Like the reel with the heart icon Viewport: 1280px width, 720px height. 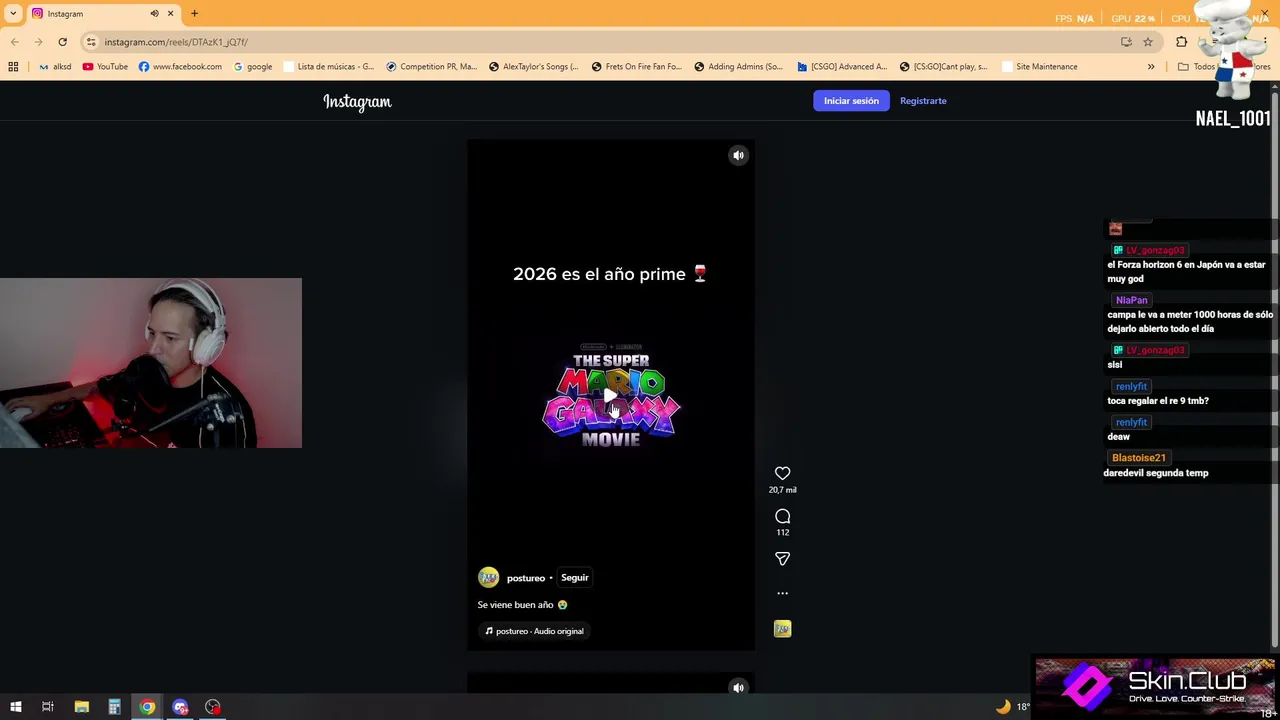[x=782, y=473]
